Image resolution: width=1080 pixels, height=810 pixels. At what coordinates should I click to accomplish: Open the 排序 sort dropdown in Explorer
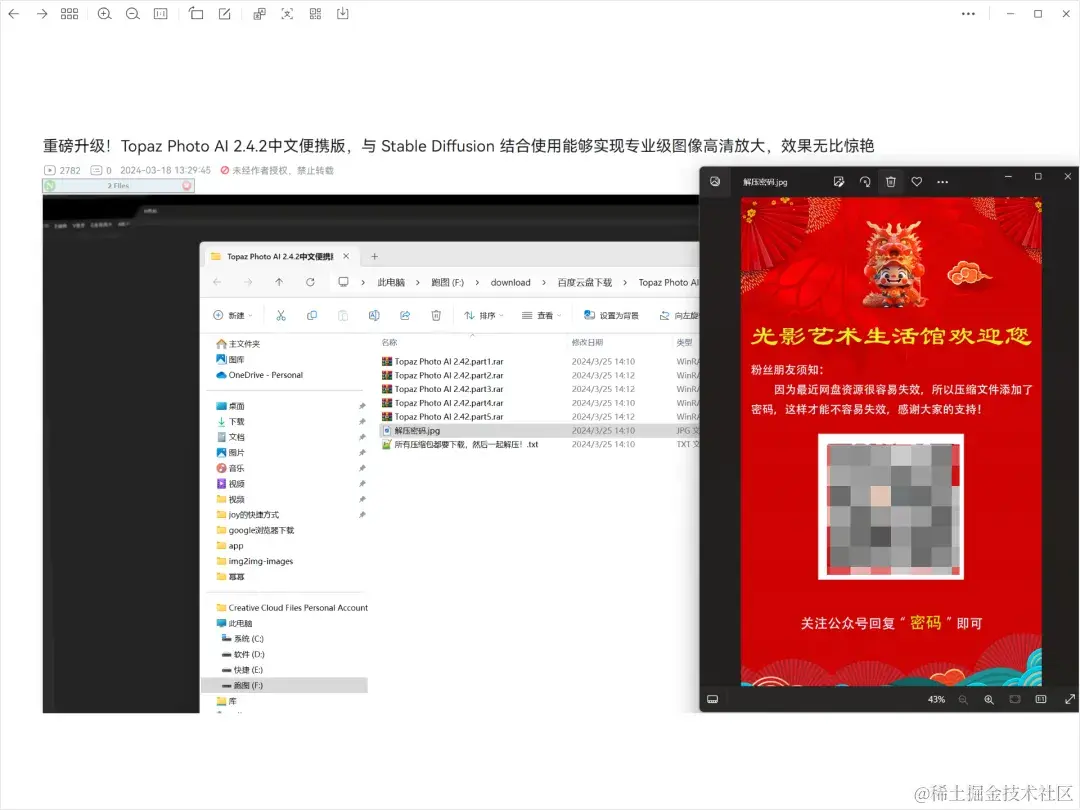click(x=484, y=315)
